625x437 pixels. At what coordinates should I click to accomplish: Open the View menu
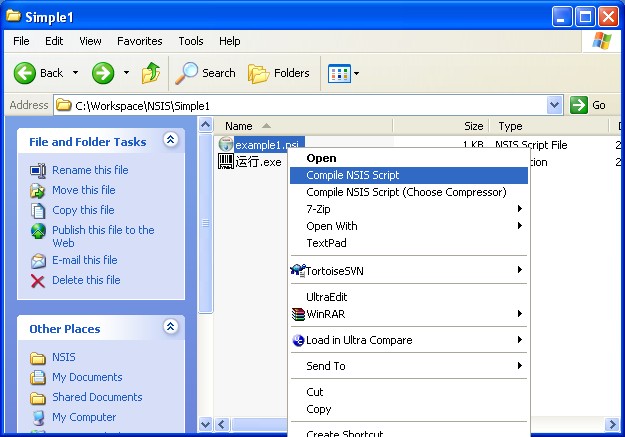(x=90, y=41)
